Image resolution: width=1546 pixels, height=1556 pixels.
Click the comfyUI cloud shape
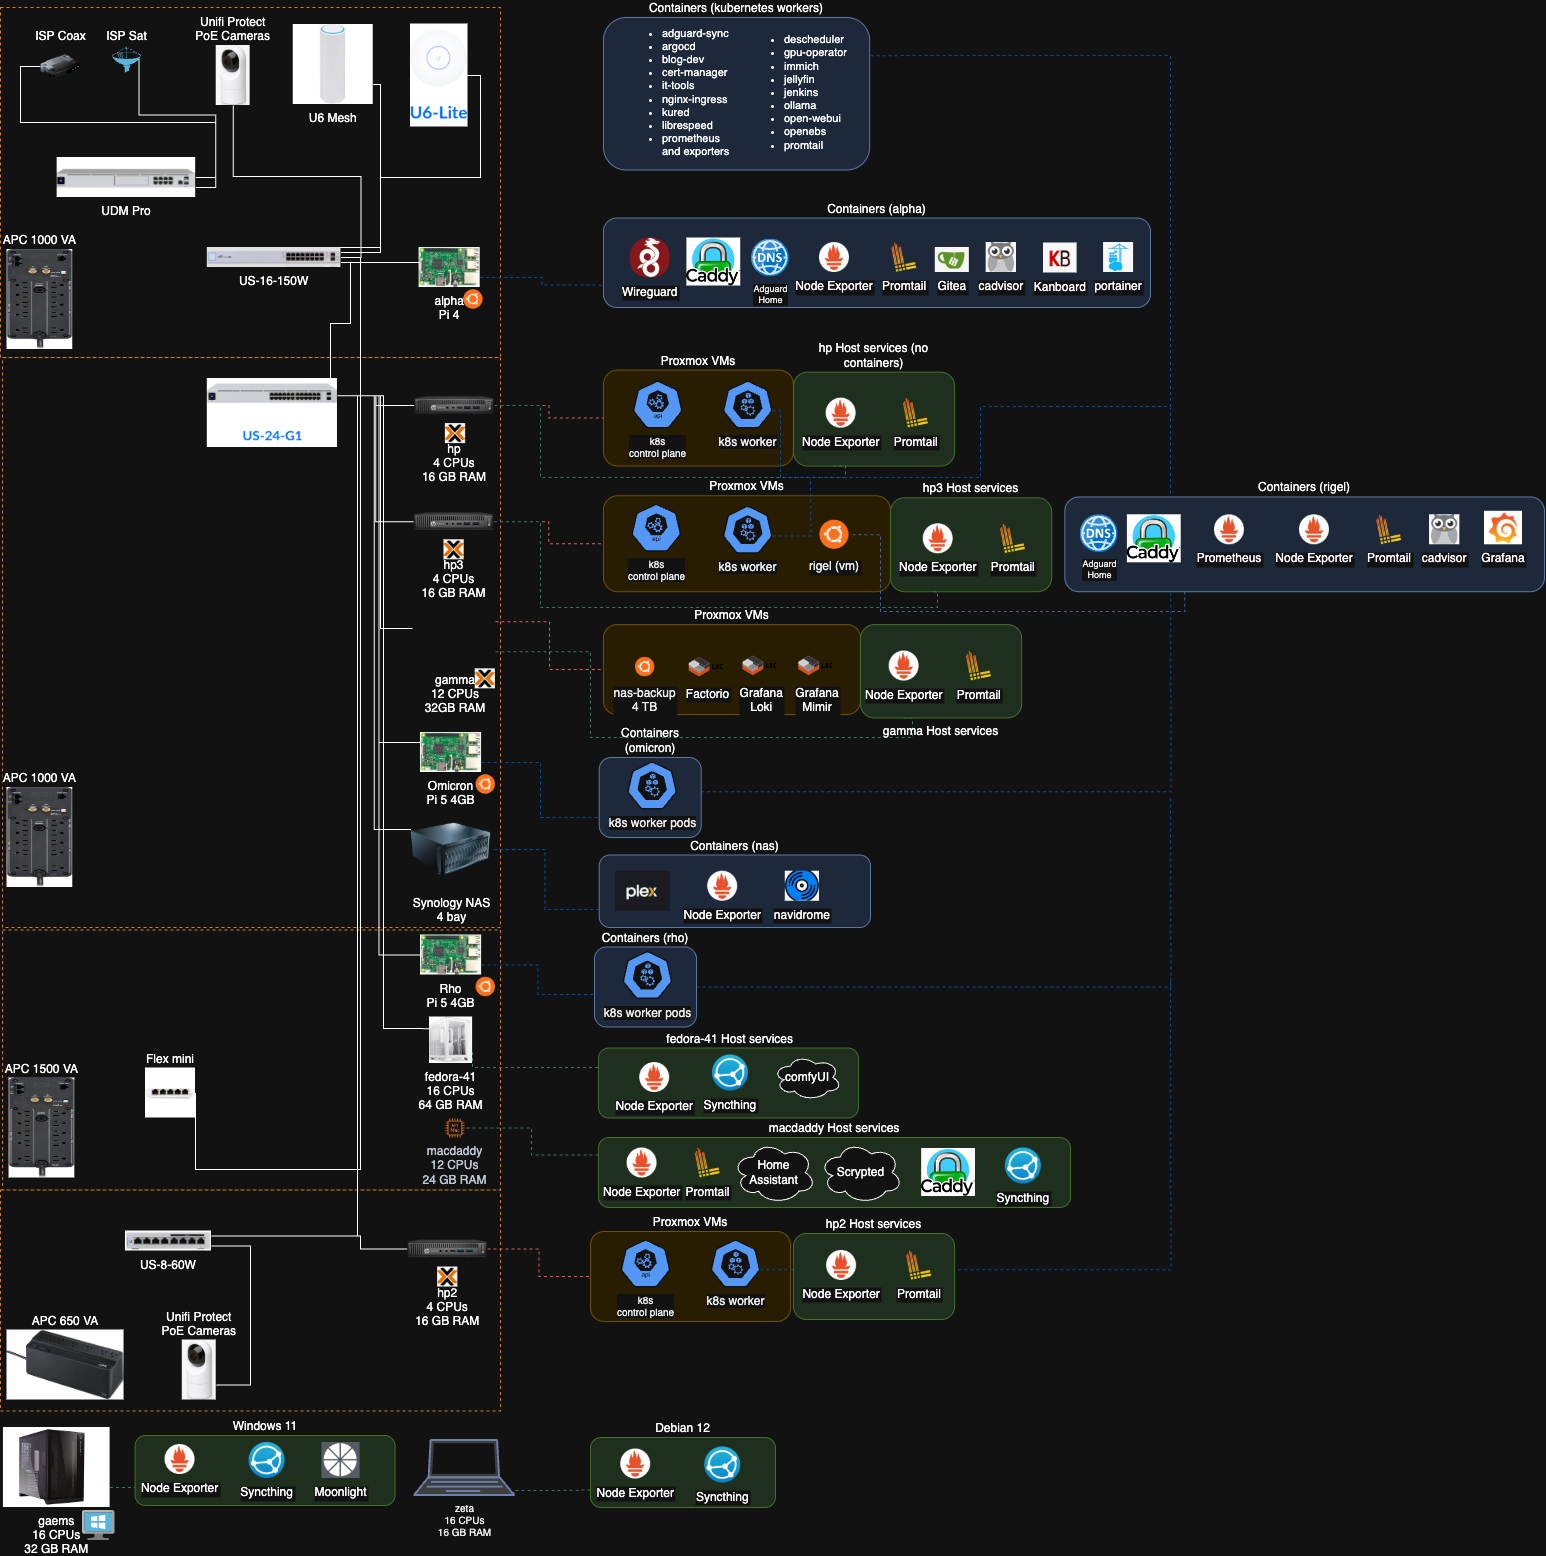pos(807,1077)
